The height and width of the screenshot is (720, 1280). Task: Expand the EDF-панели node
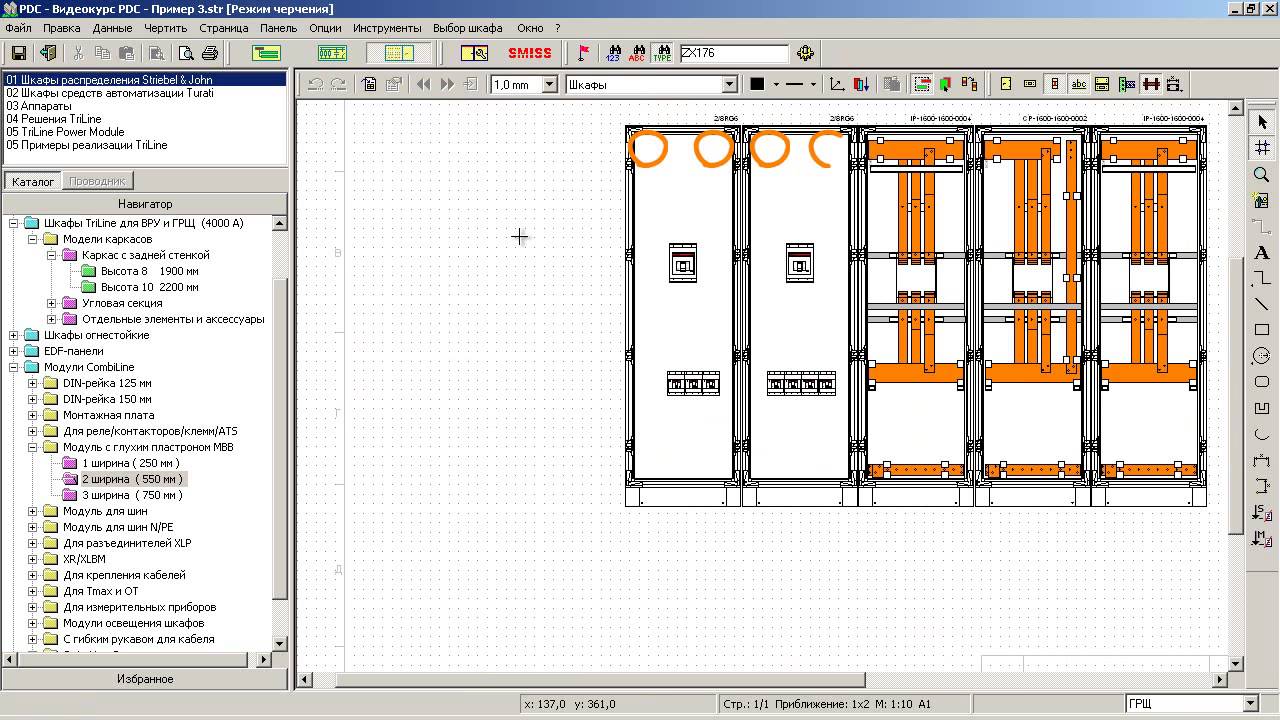point(14,351)
